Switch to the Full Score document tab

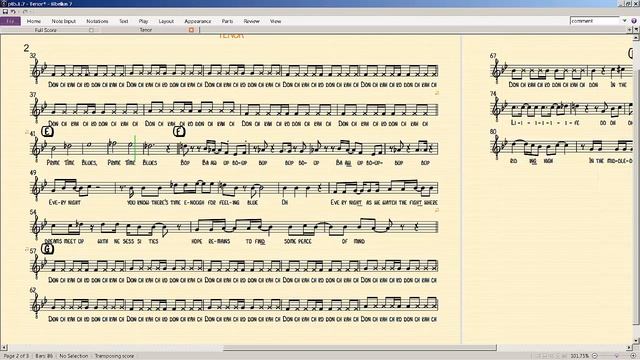46,30
